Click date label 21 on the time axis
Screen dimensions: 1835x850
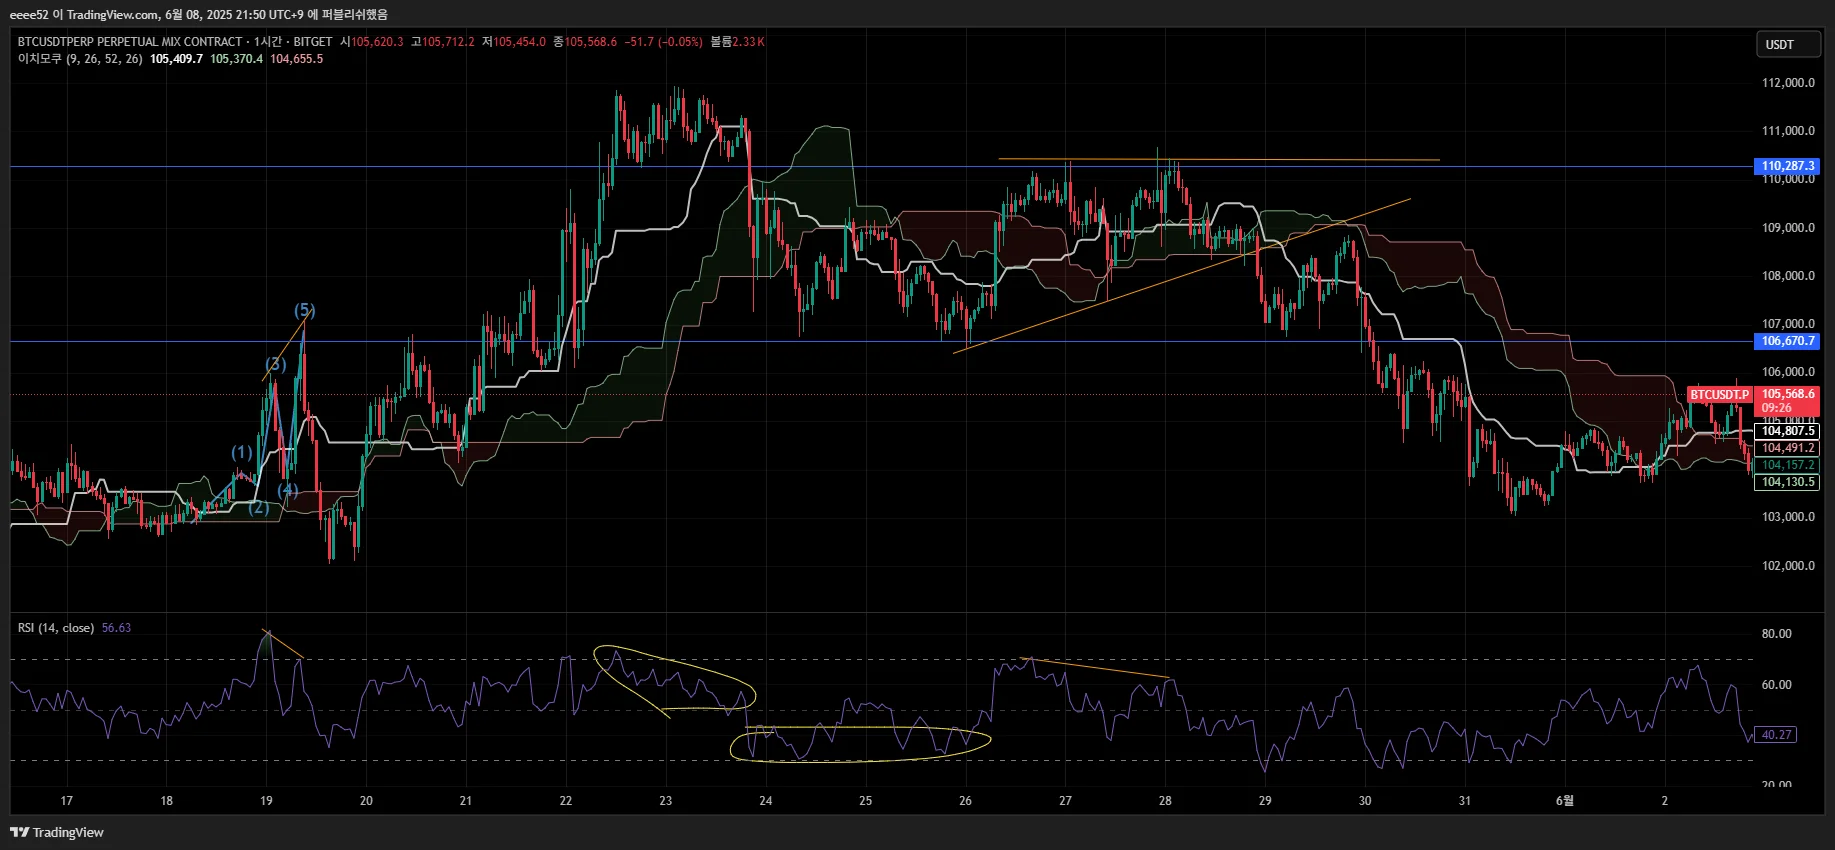pos(466,801)
